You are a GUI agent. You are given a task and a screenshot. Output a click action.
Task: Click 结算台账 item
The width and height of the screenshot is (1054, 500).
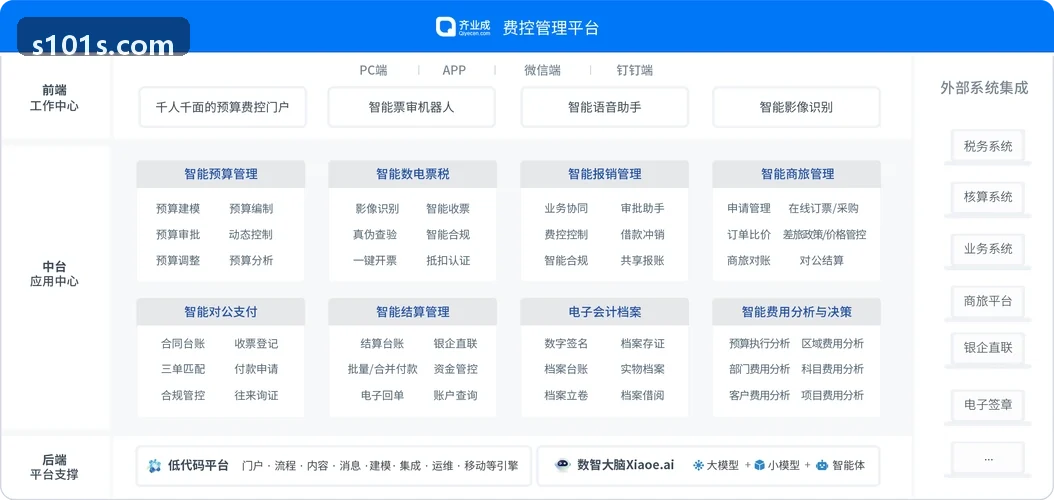click(x=382, y=343)
